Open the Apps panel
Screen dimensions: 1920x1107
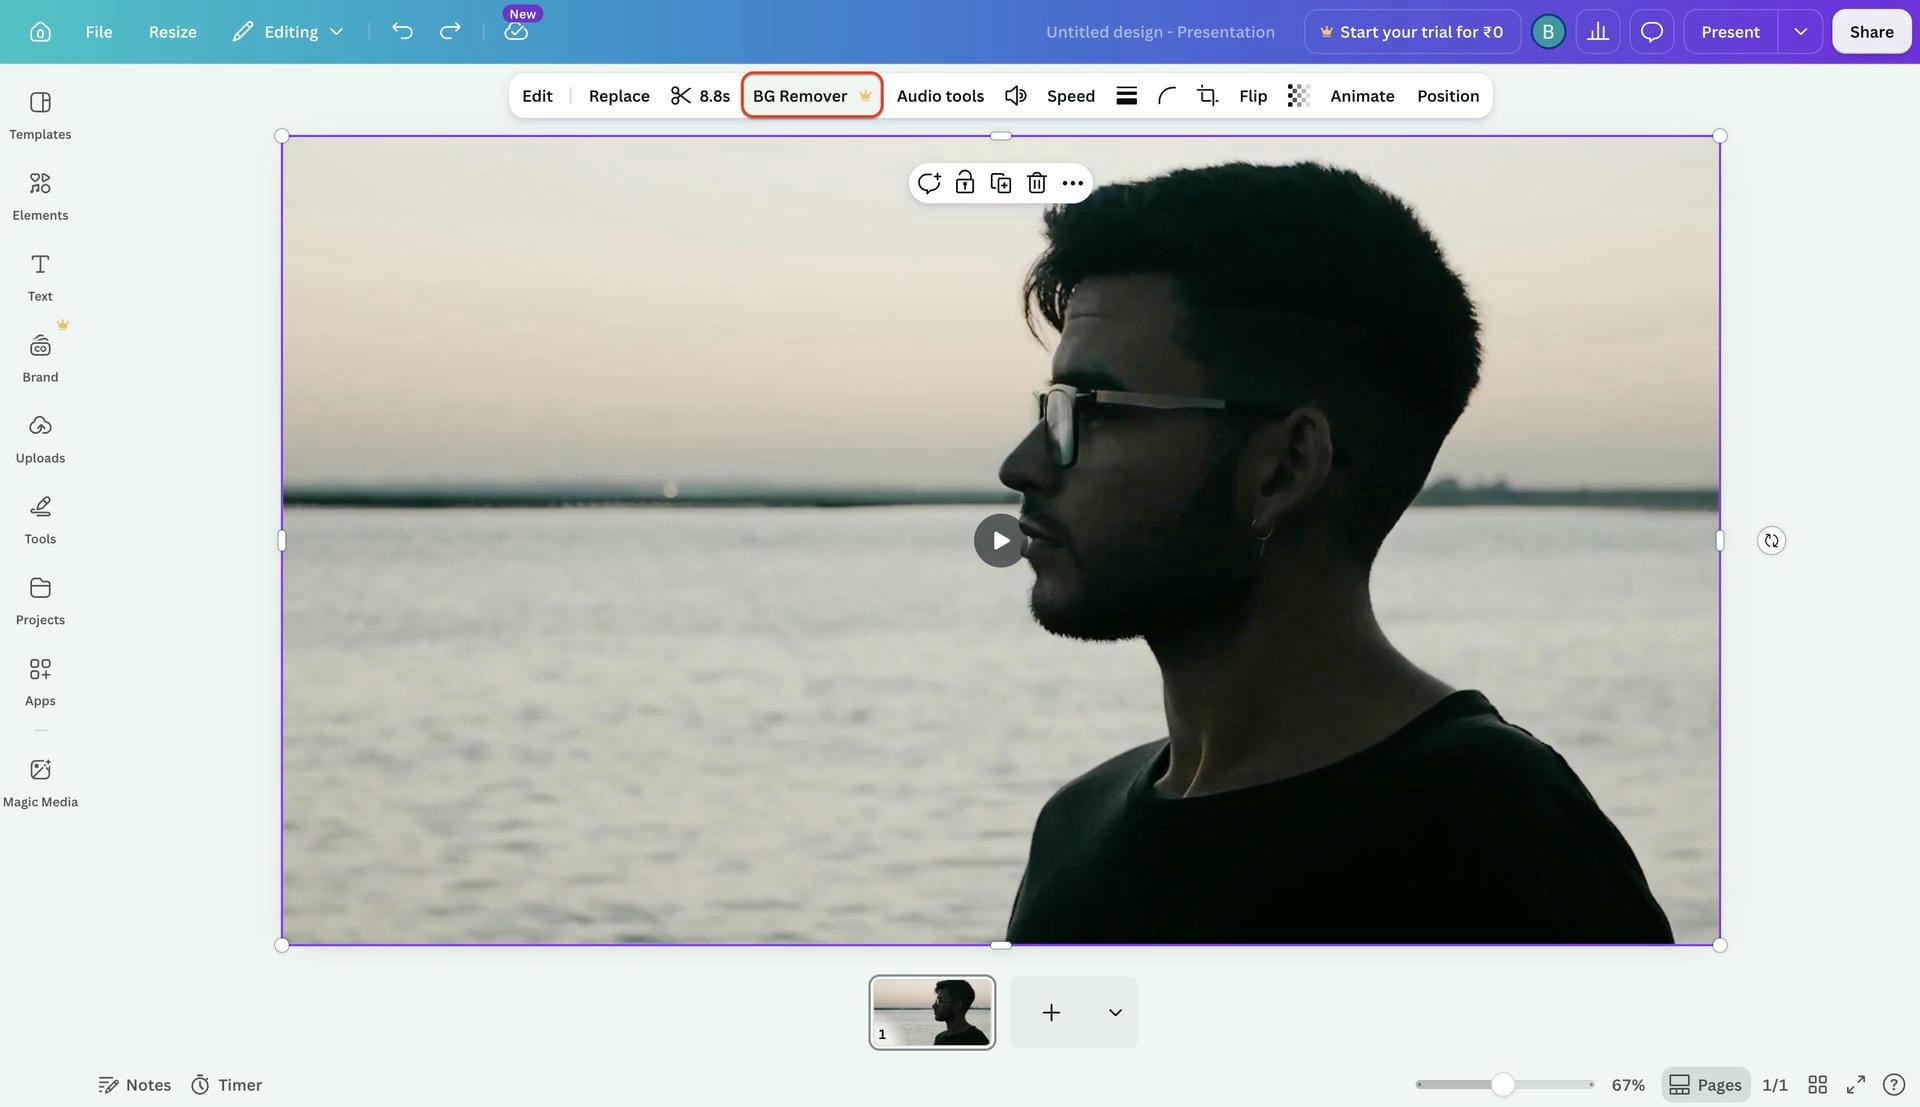[x=40, y=683]
